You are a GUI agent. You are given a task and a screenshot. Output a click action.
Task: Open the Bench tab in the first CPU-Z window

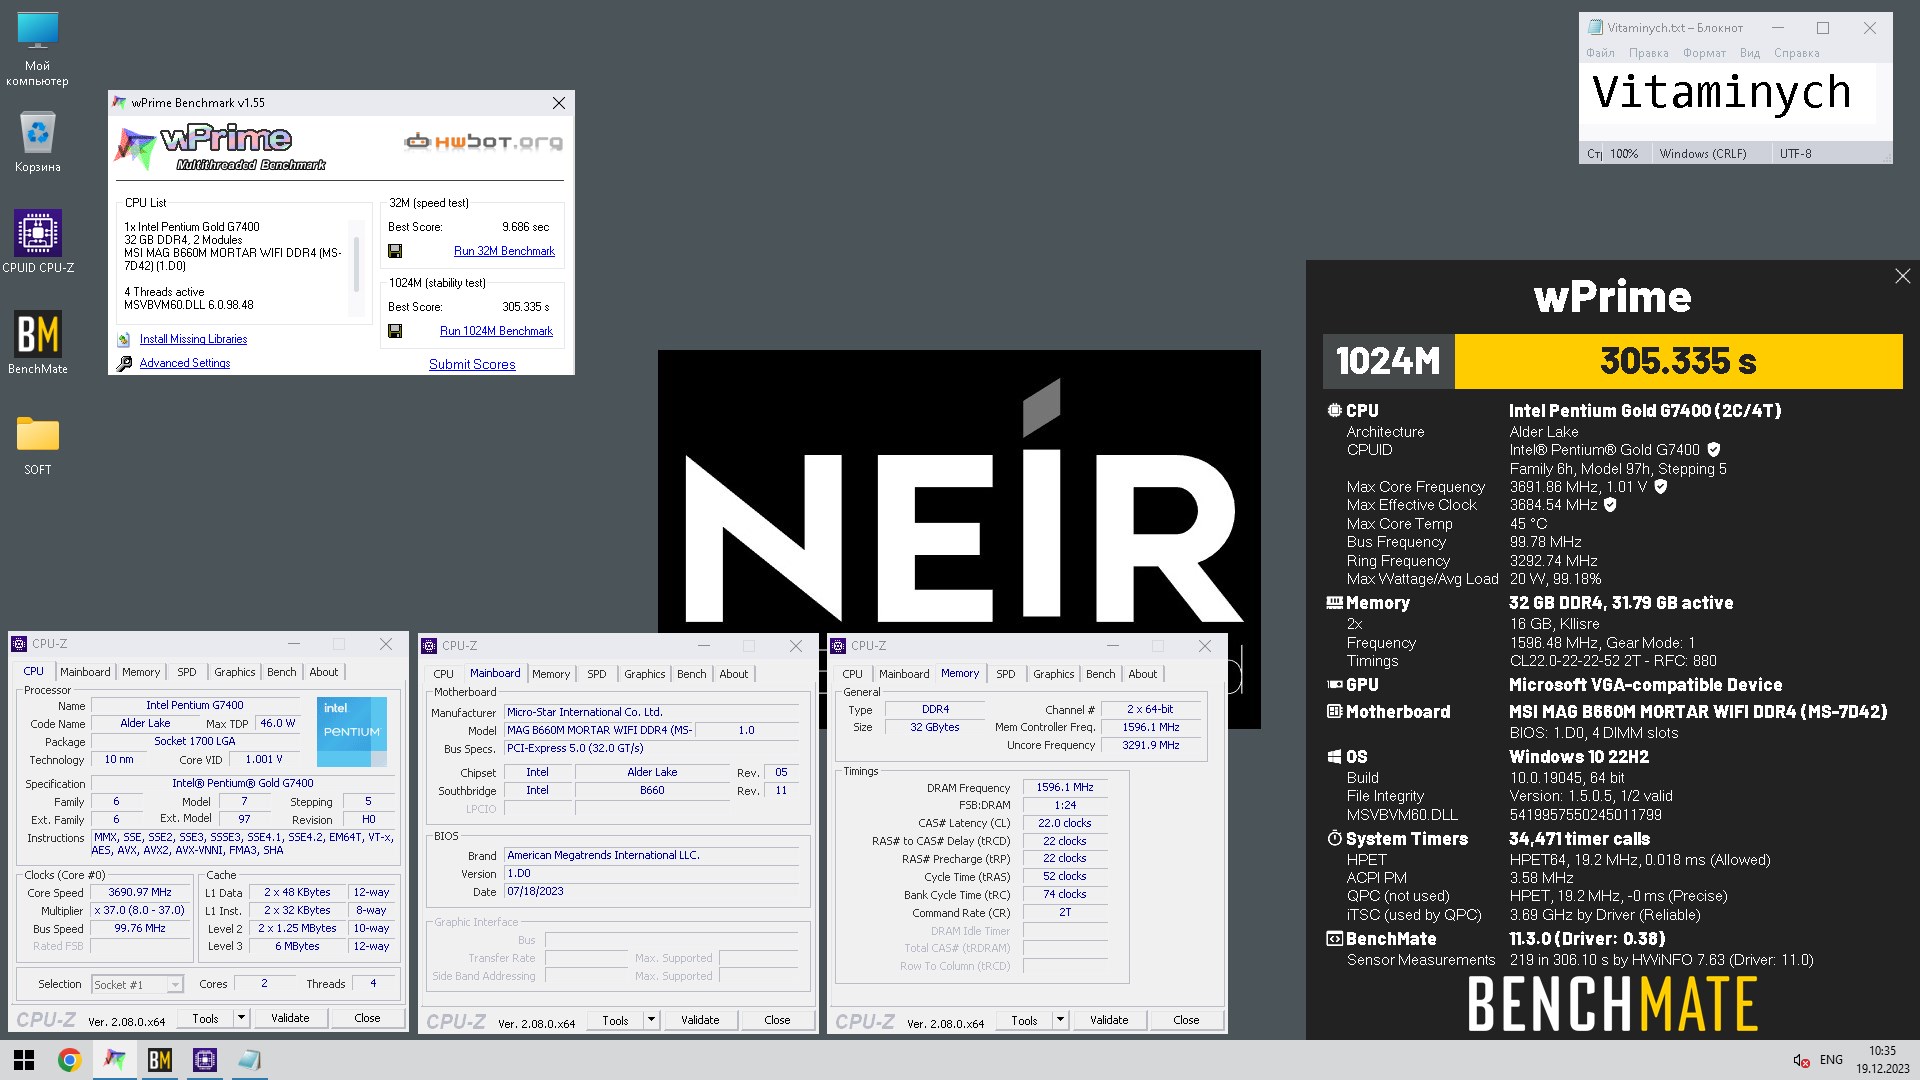point(282,672)
